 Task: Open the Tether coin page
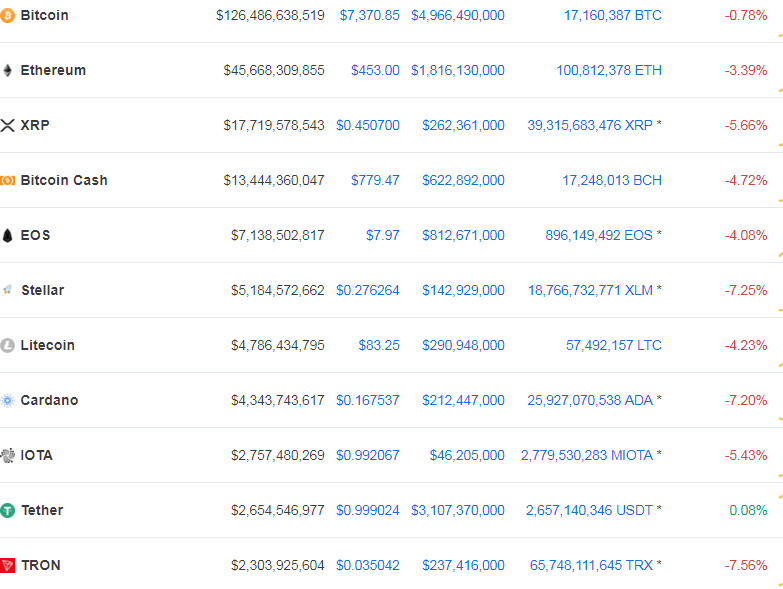pyautogui.click(x=42, y=510)
